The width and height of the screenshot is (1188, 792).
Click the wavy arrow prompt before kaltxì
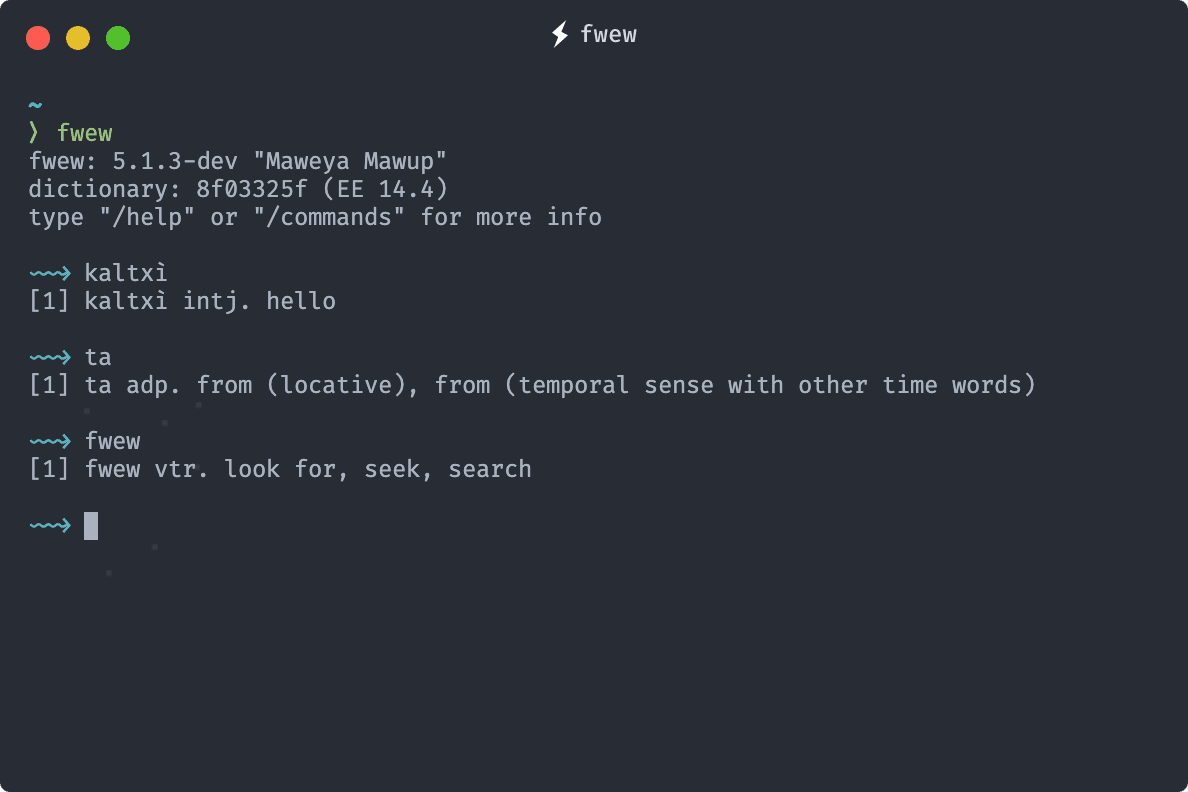[x=50, y=273]
